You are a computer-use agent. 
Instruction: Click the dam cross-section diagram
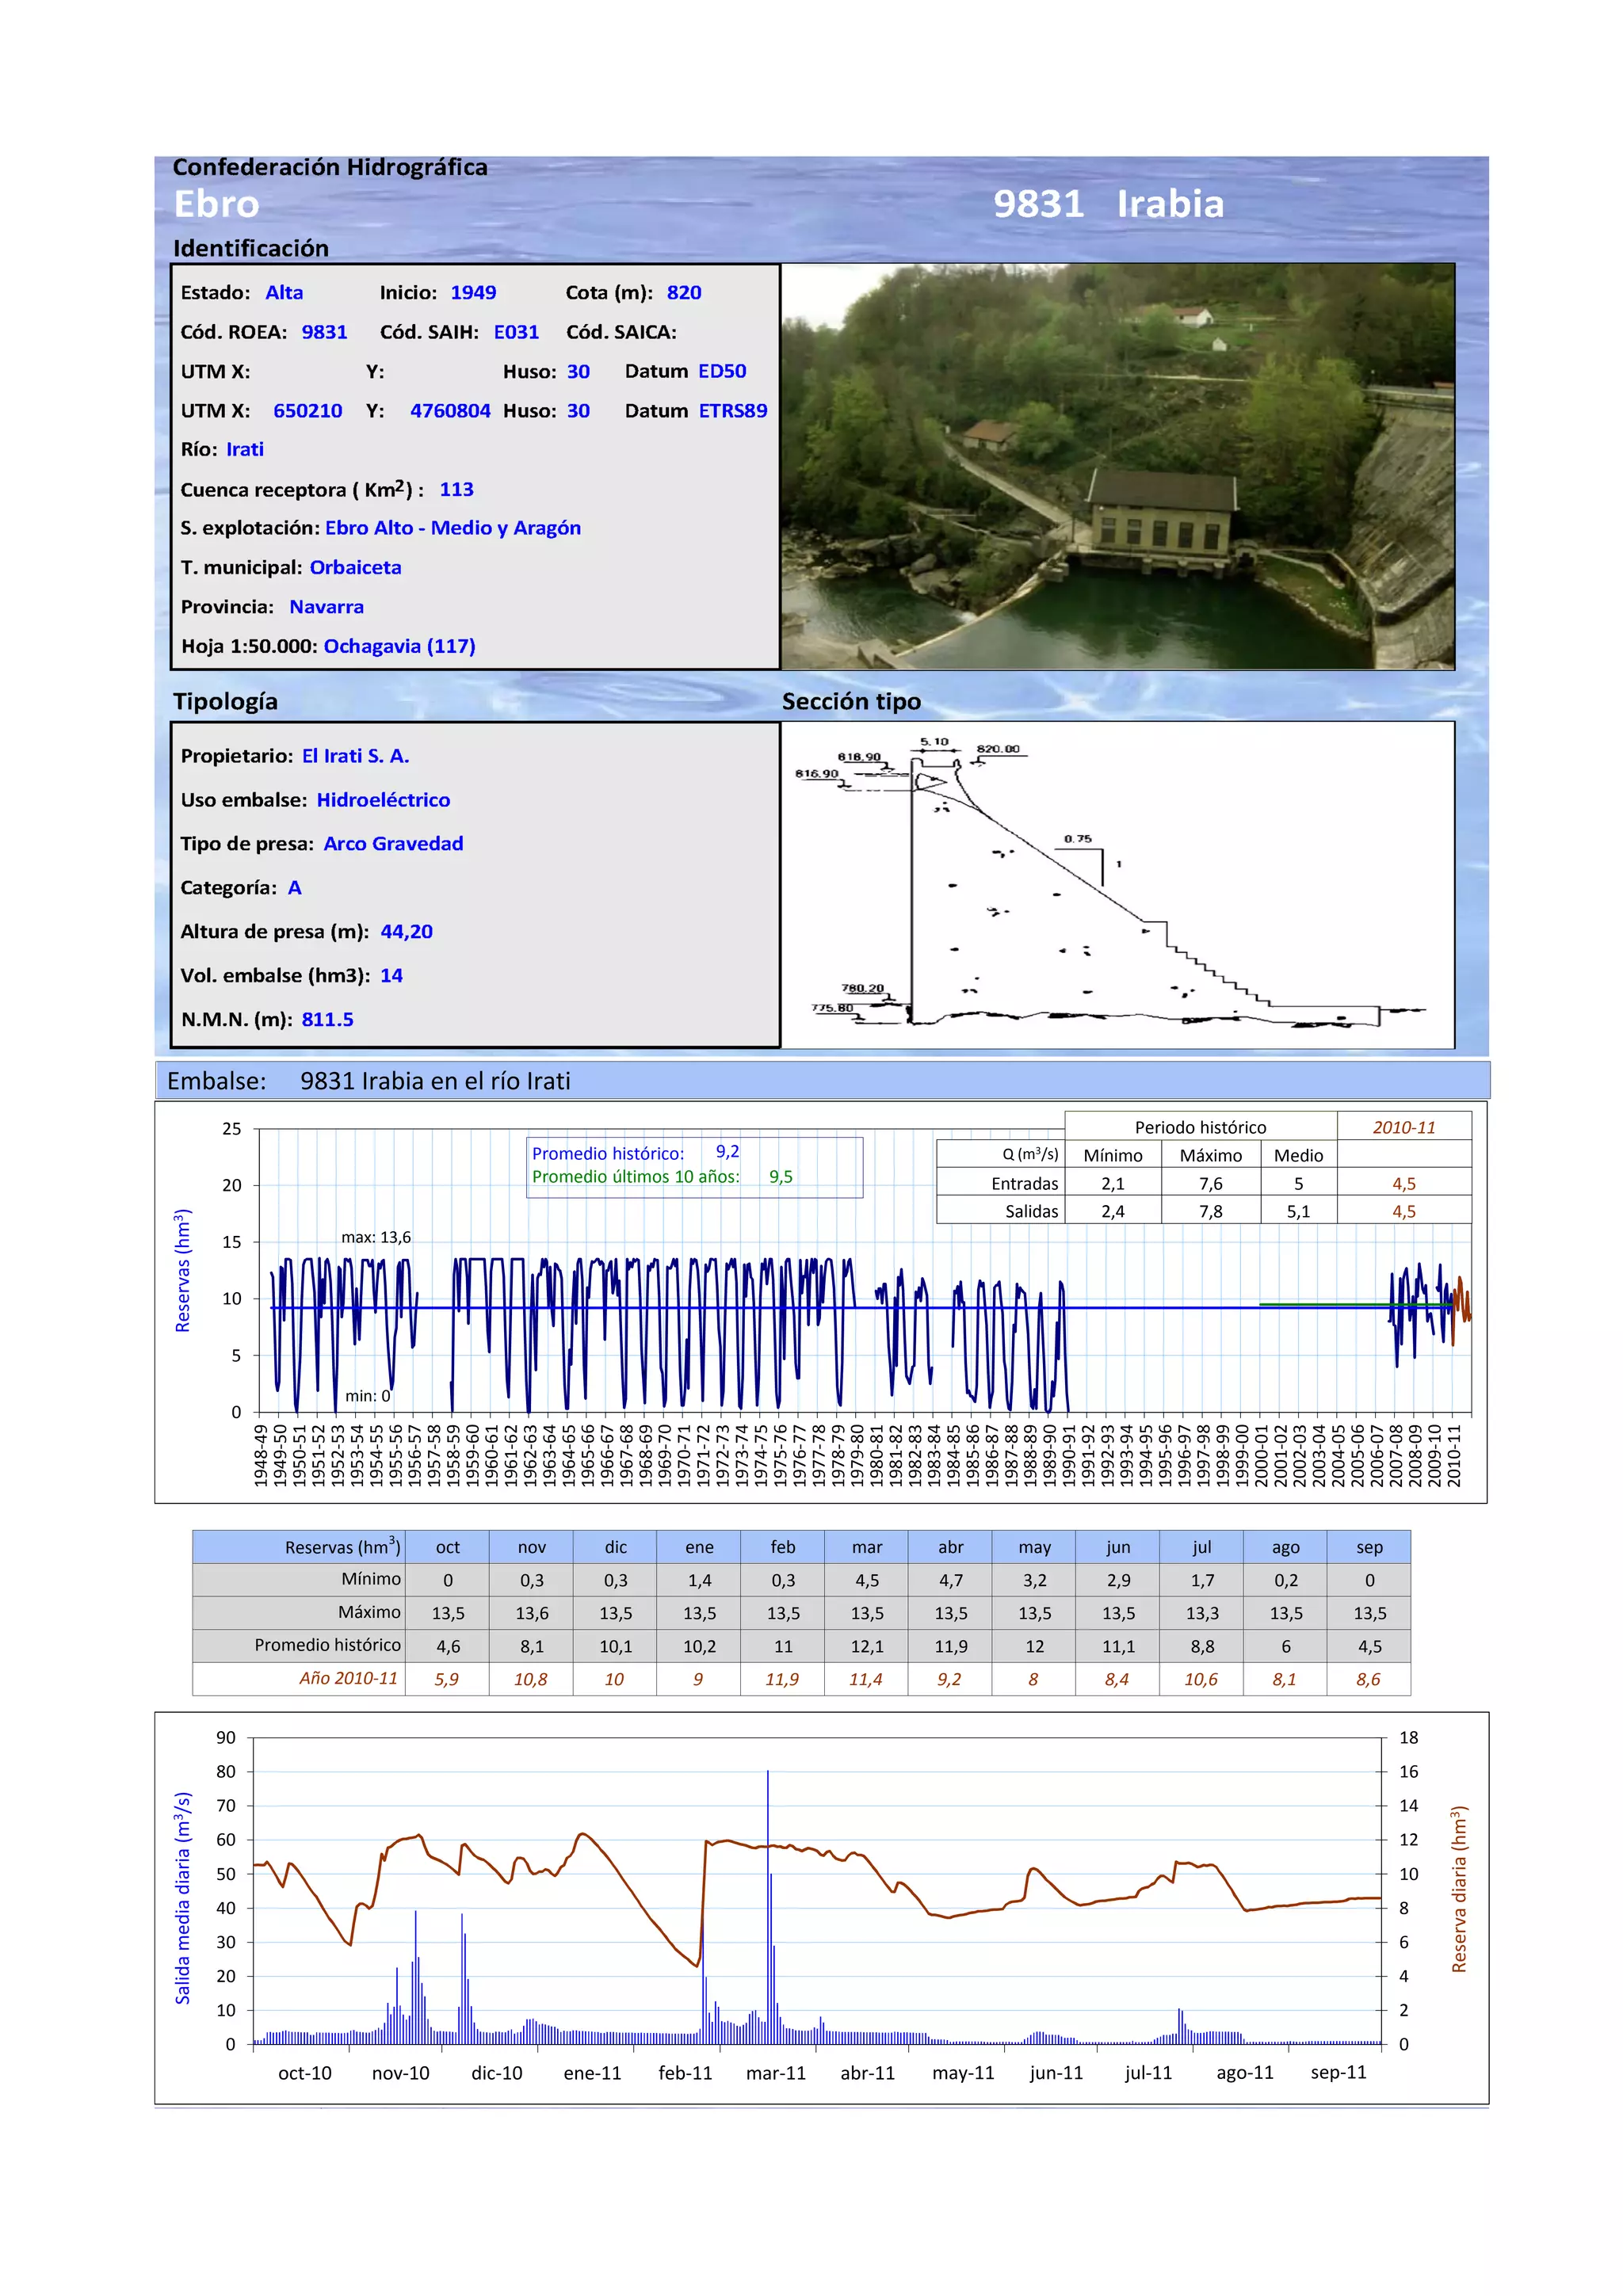pyautogui.click(x=1117, y=885)
